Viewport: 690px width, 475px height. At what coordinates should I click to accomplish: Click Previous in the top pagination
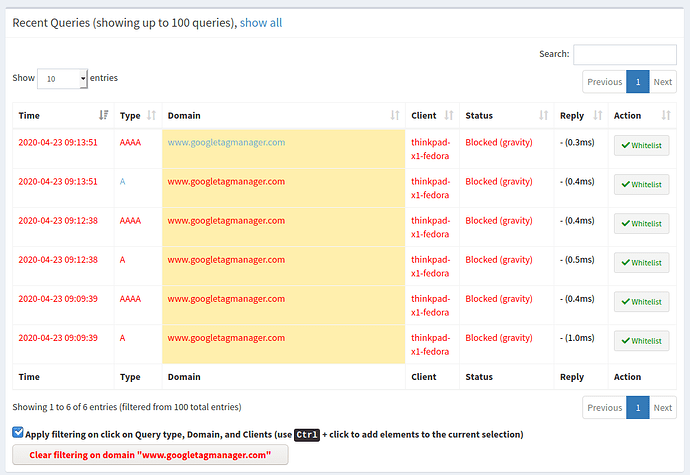tap(604, 82)
